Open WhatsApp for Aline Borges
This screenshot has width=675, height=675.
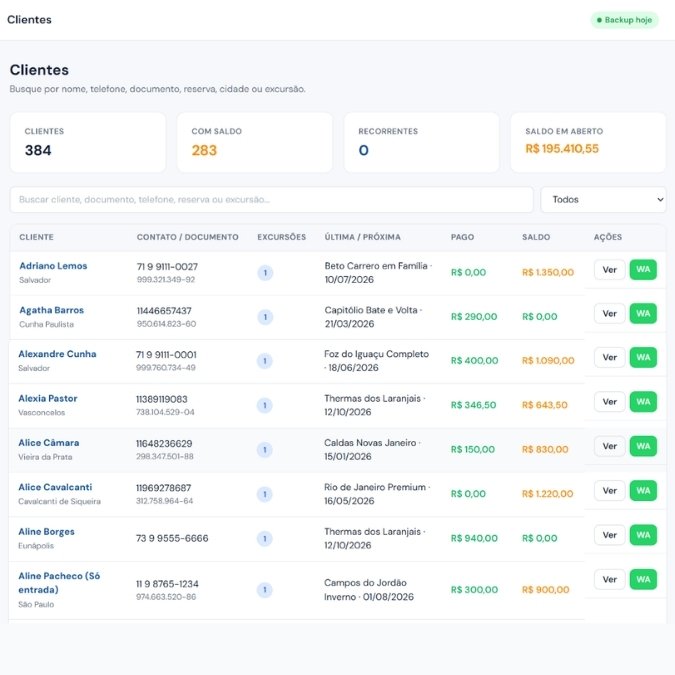click(643, 535)
